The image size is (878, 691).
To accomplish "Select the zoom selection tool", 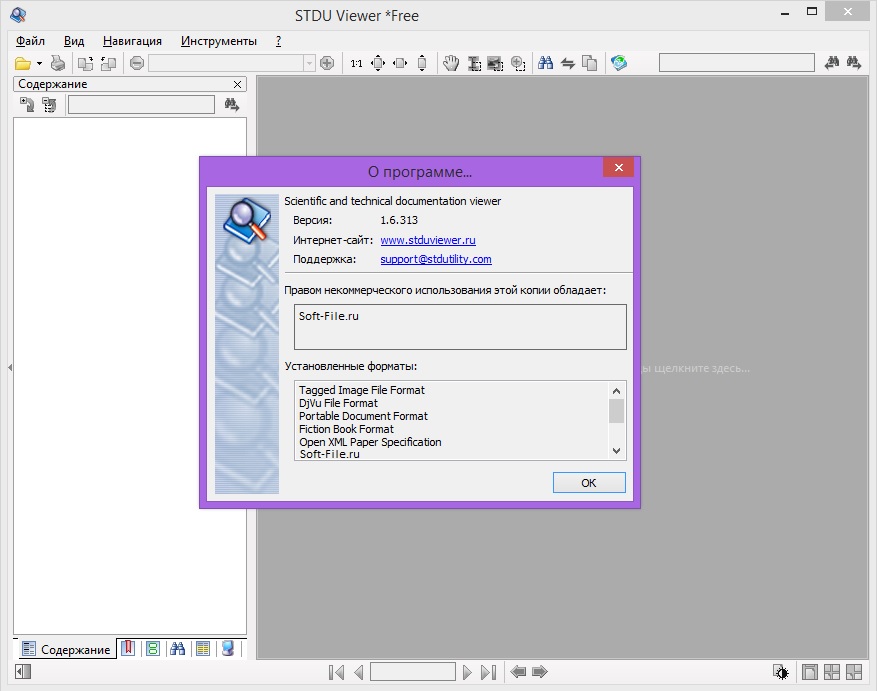I will pyautogui.click(x=518, y=63).
